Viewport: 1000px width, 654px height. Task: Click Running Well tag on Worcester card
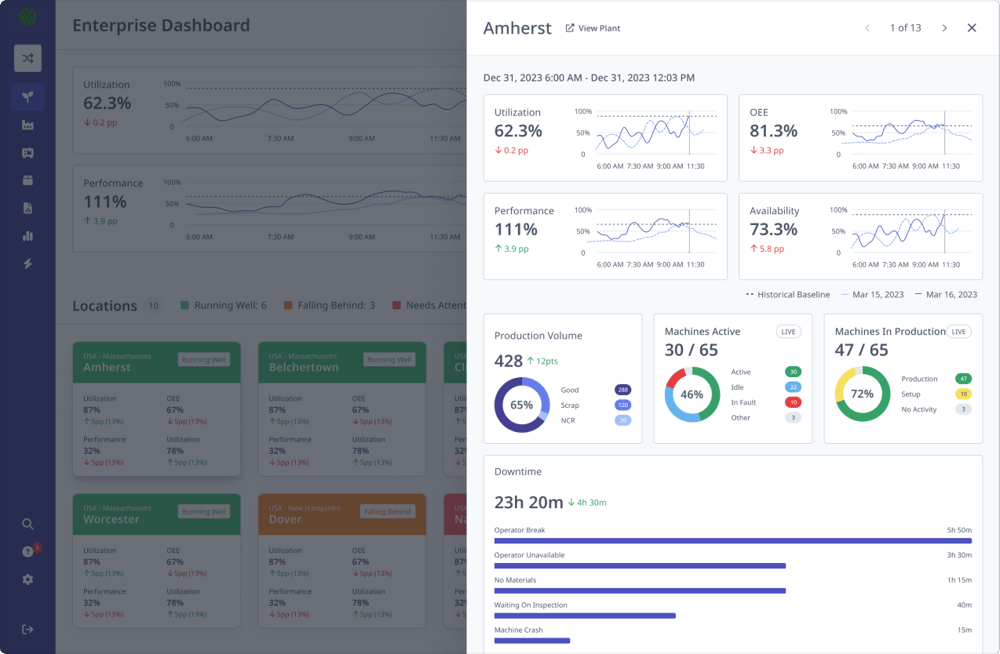click(204, 512)
